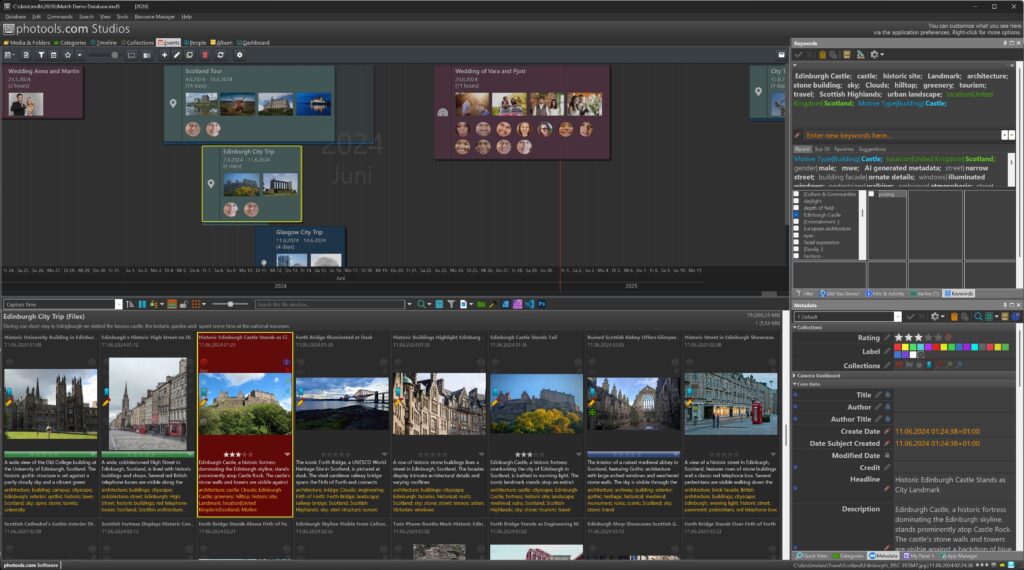Check the depth of field checkbox

click(796, 208)
